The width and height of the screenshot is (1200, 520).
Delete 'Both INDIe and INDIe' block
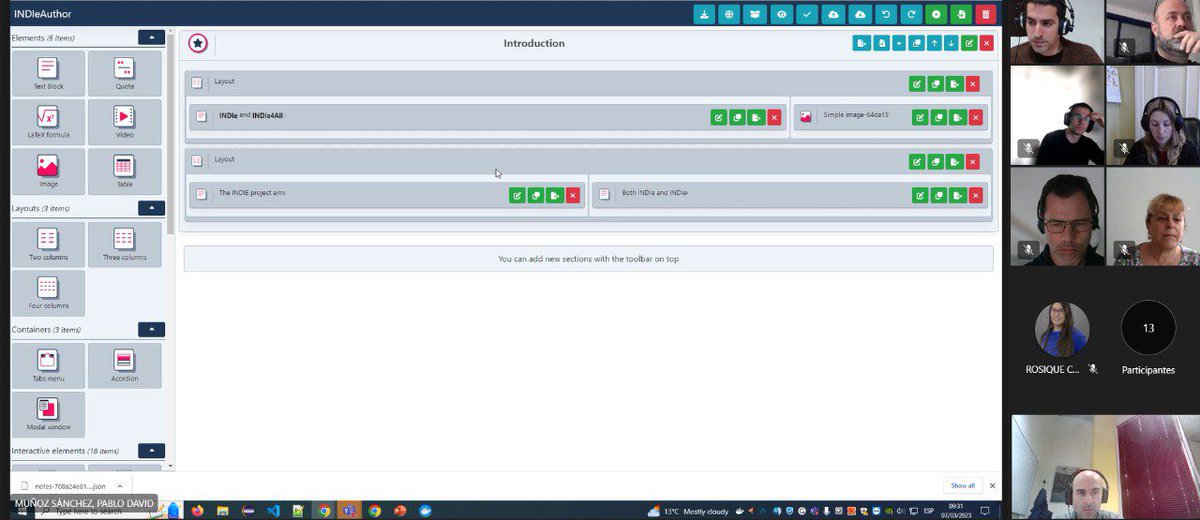point(976,195)
